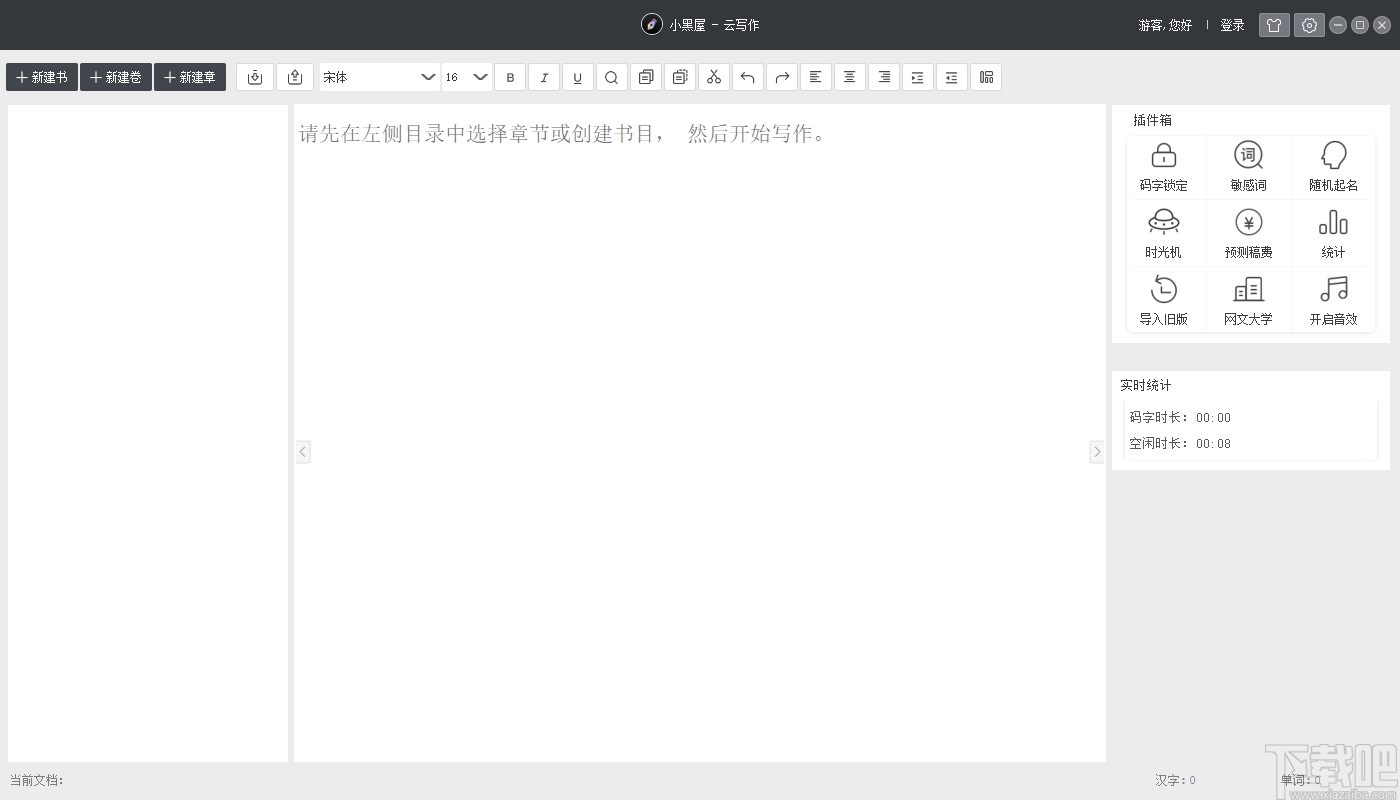Center align the text
The width and height of the screenshot is (1400, 800).
850,77
